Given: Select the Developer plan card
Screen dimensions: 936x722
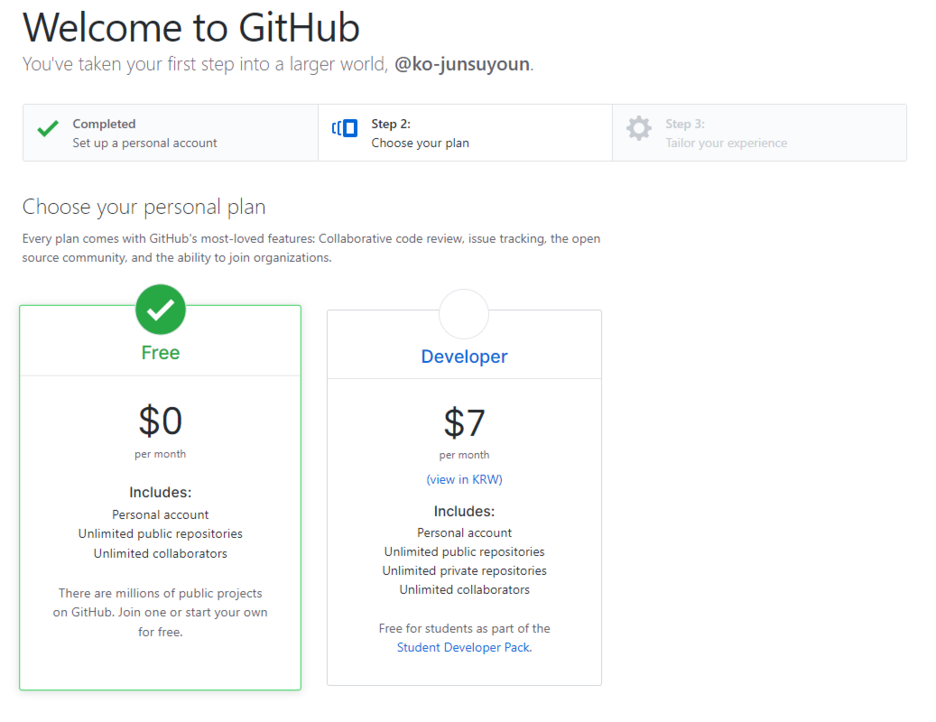Looking at the screenshot, I should click(463, 500).
